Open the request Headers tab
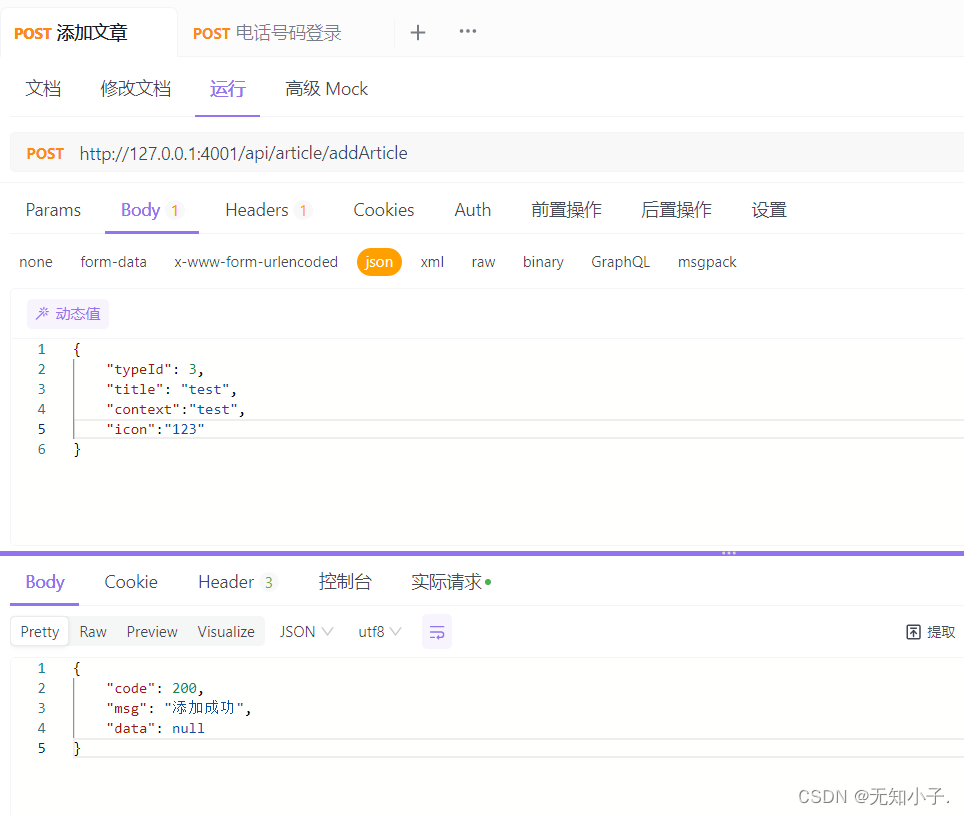Image resolution: width=964 pixels, height=815 pixels. tap(267, 210)
